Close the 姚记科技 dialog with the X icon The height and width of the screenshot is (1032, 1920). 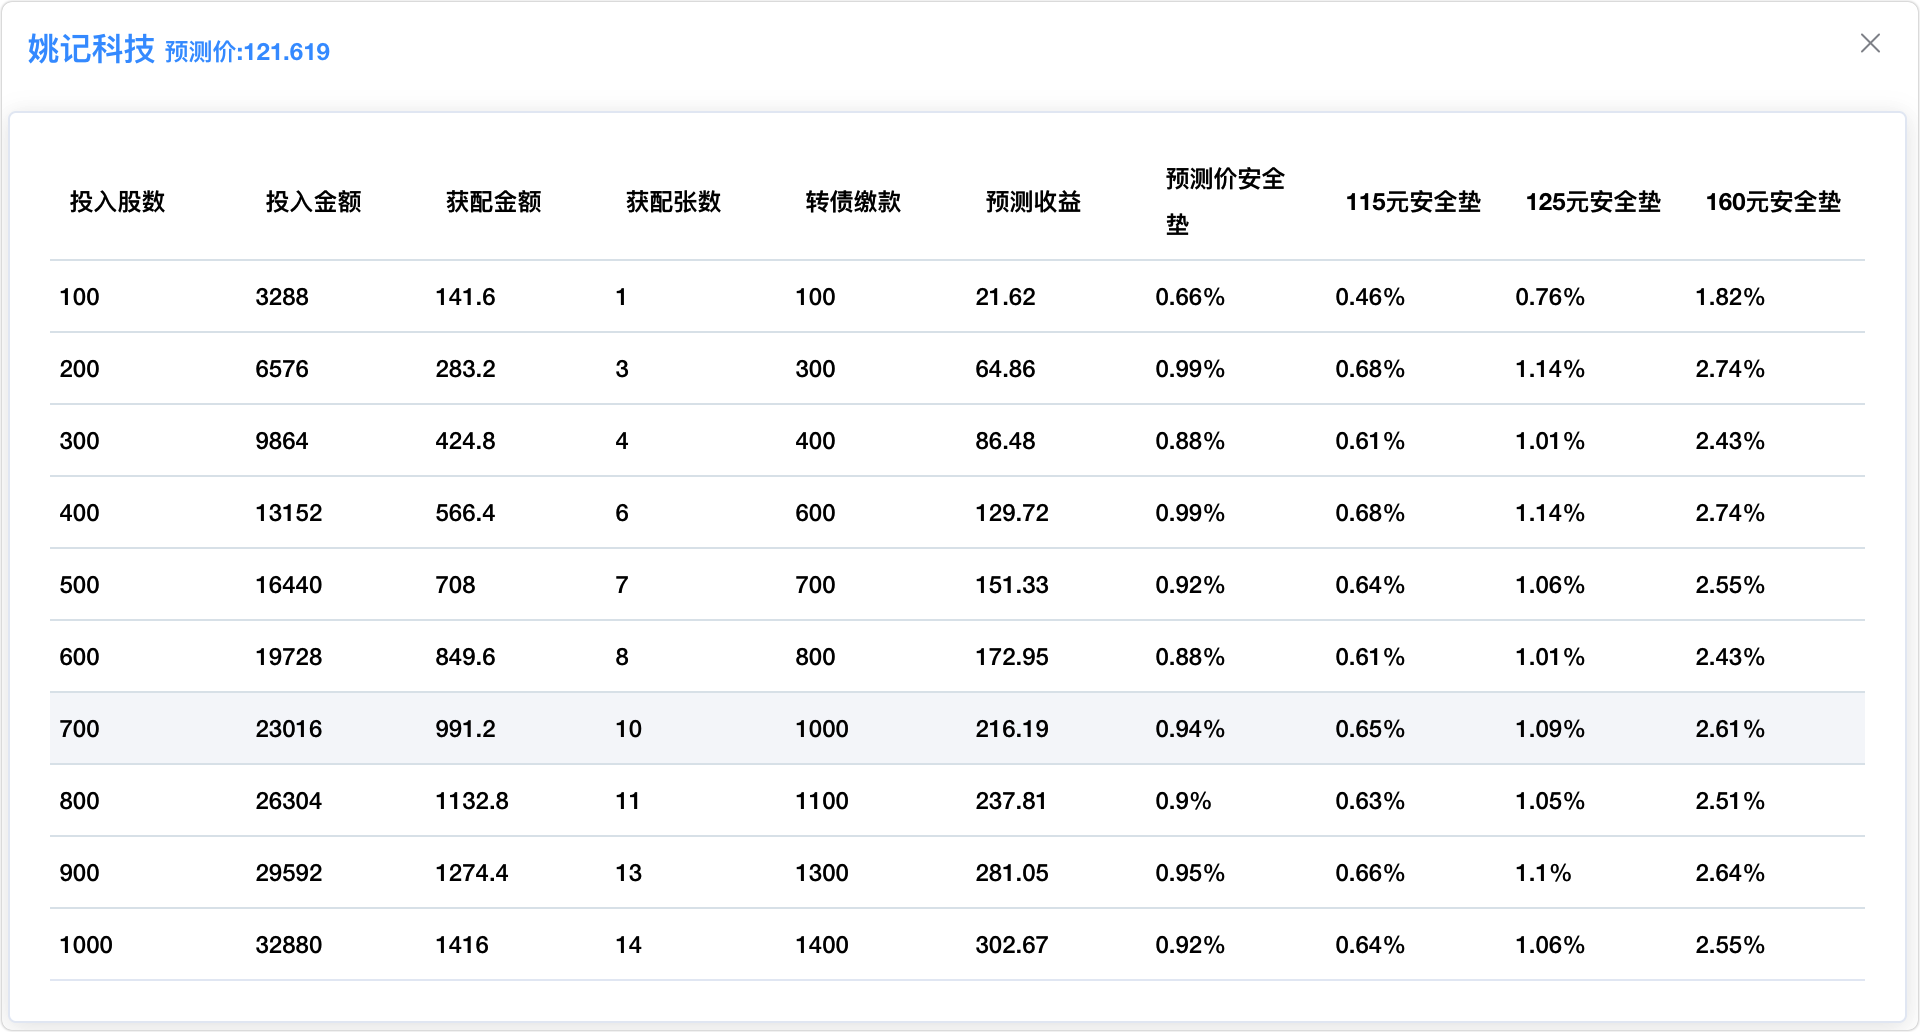point(1870,44)
